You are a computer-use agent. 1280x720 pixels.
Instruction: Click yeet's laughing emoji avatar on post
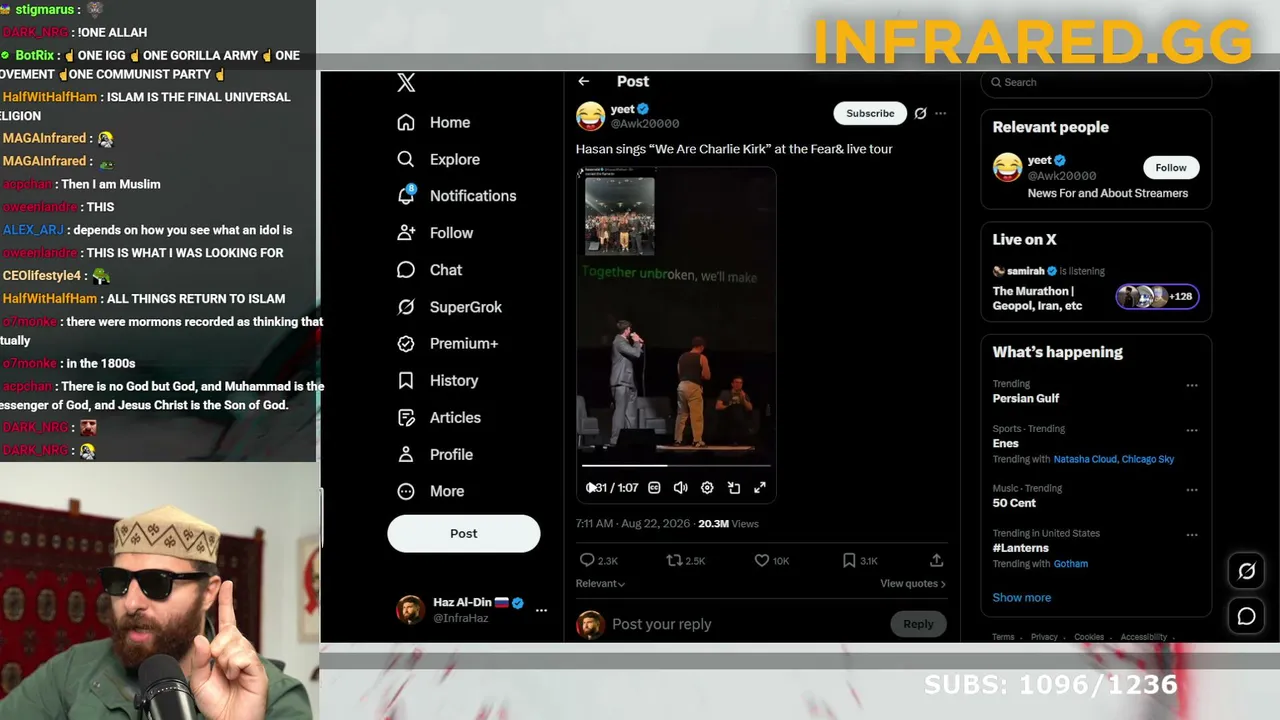tap(591, 116)
